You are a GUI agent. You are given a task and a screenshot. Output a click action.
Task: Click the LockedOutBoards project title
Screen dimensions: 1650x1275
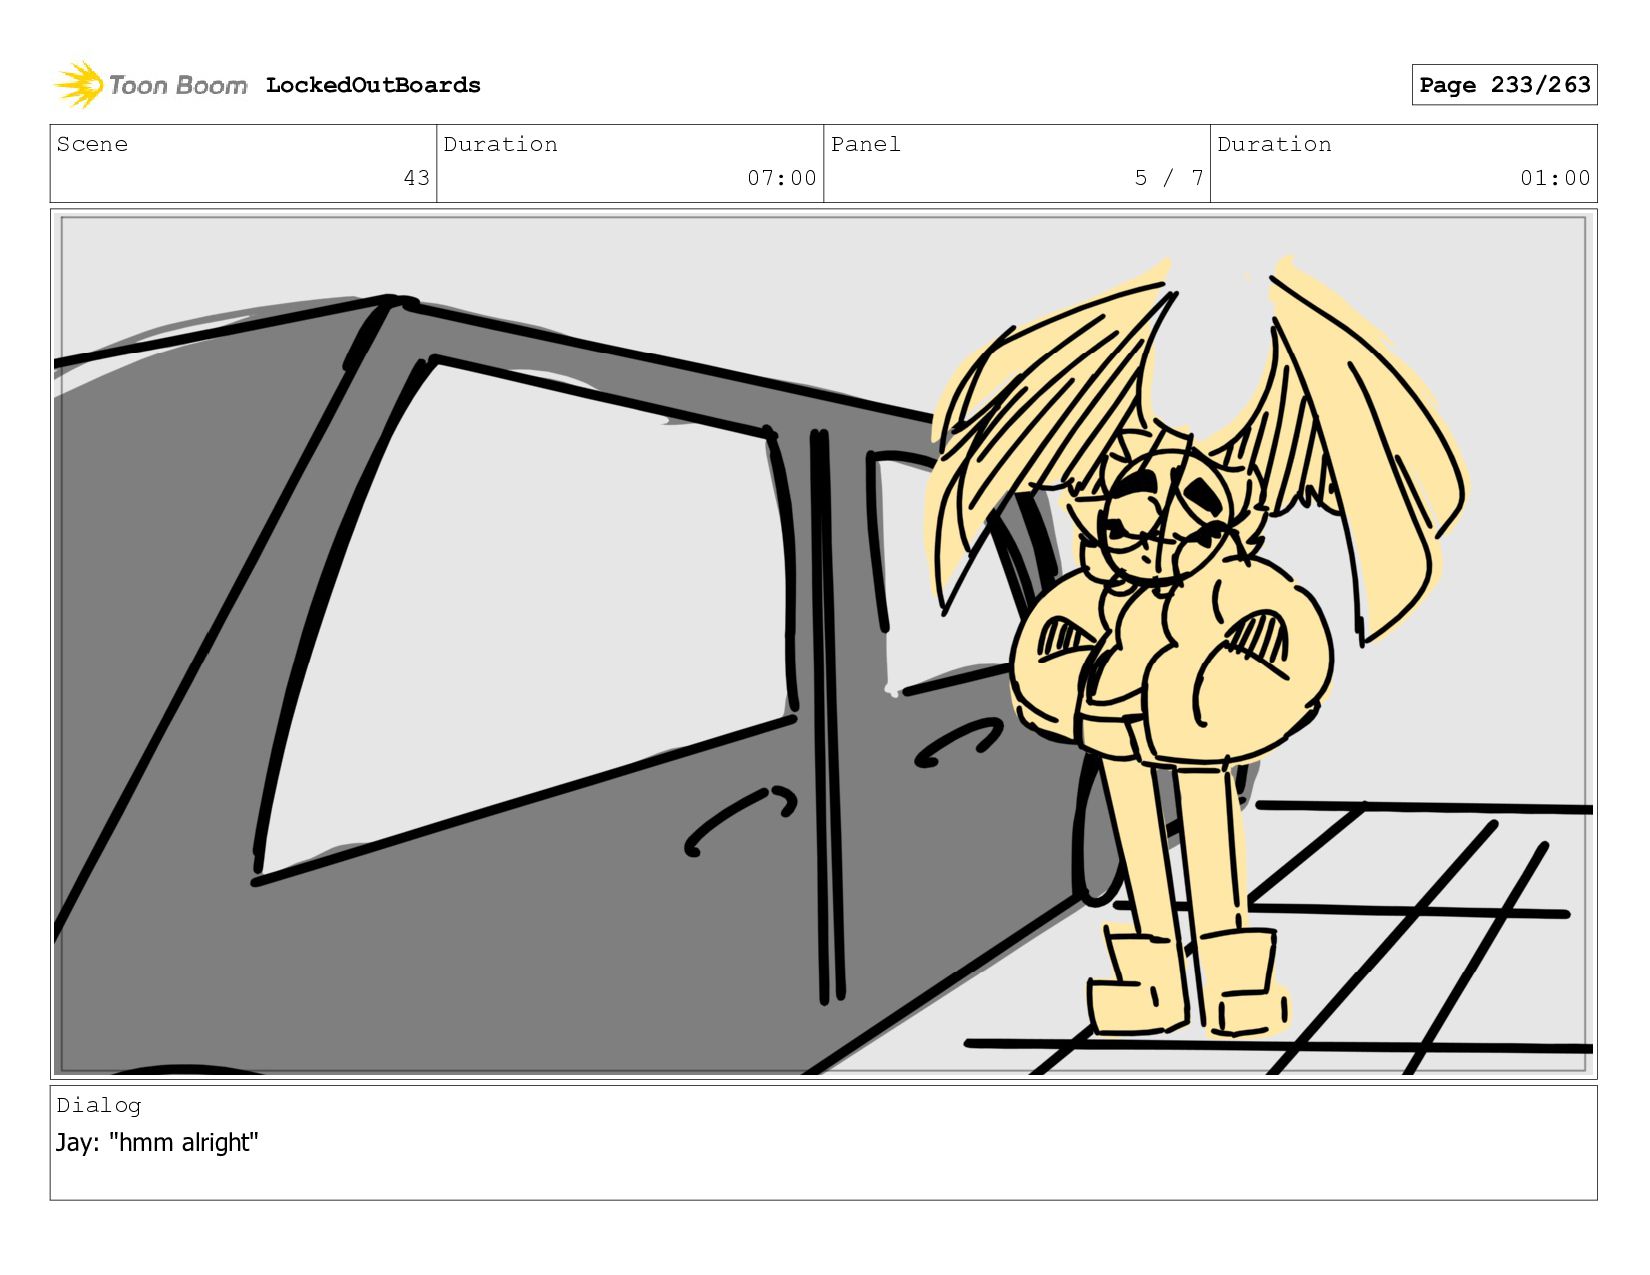(x=373, y=85)
